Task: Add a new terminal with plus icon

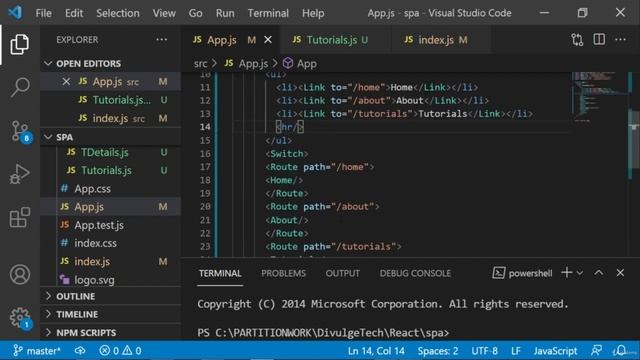Action: pos(567,273)
